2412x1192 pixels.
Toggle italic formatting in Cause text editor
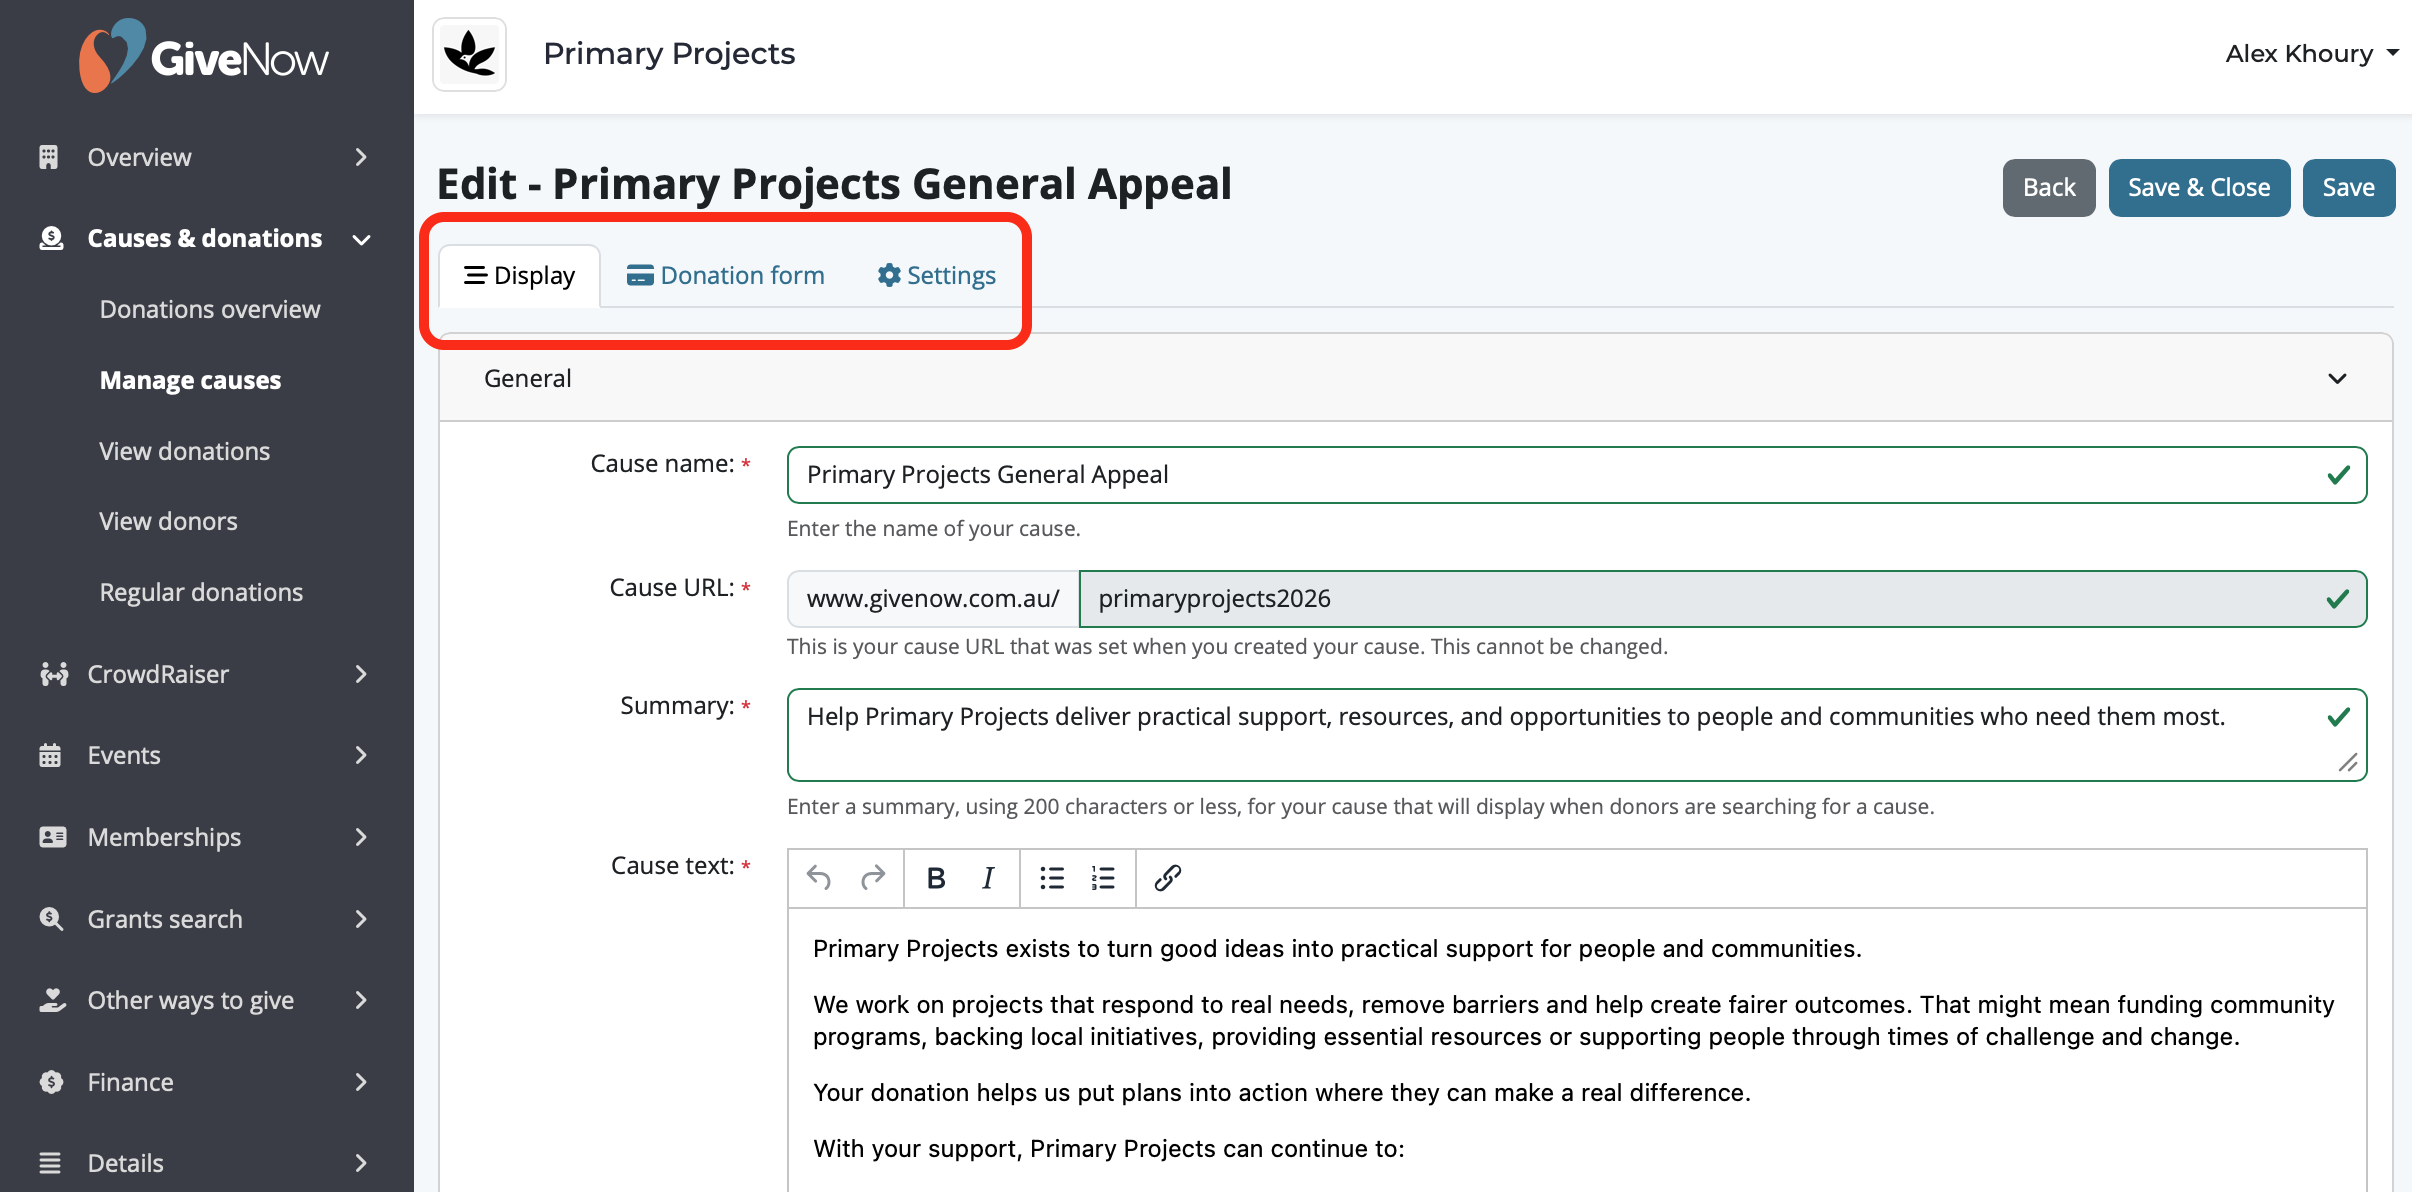point(988,878)
